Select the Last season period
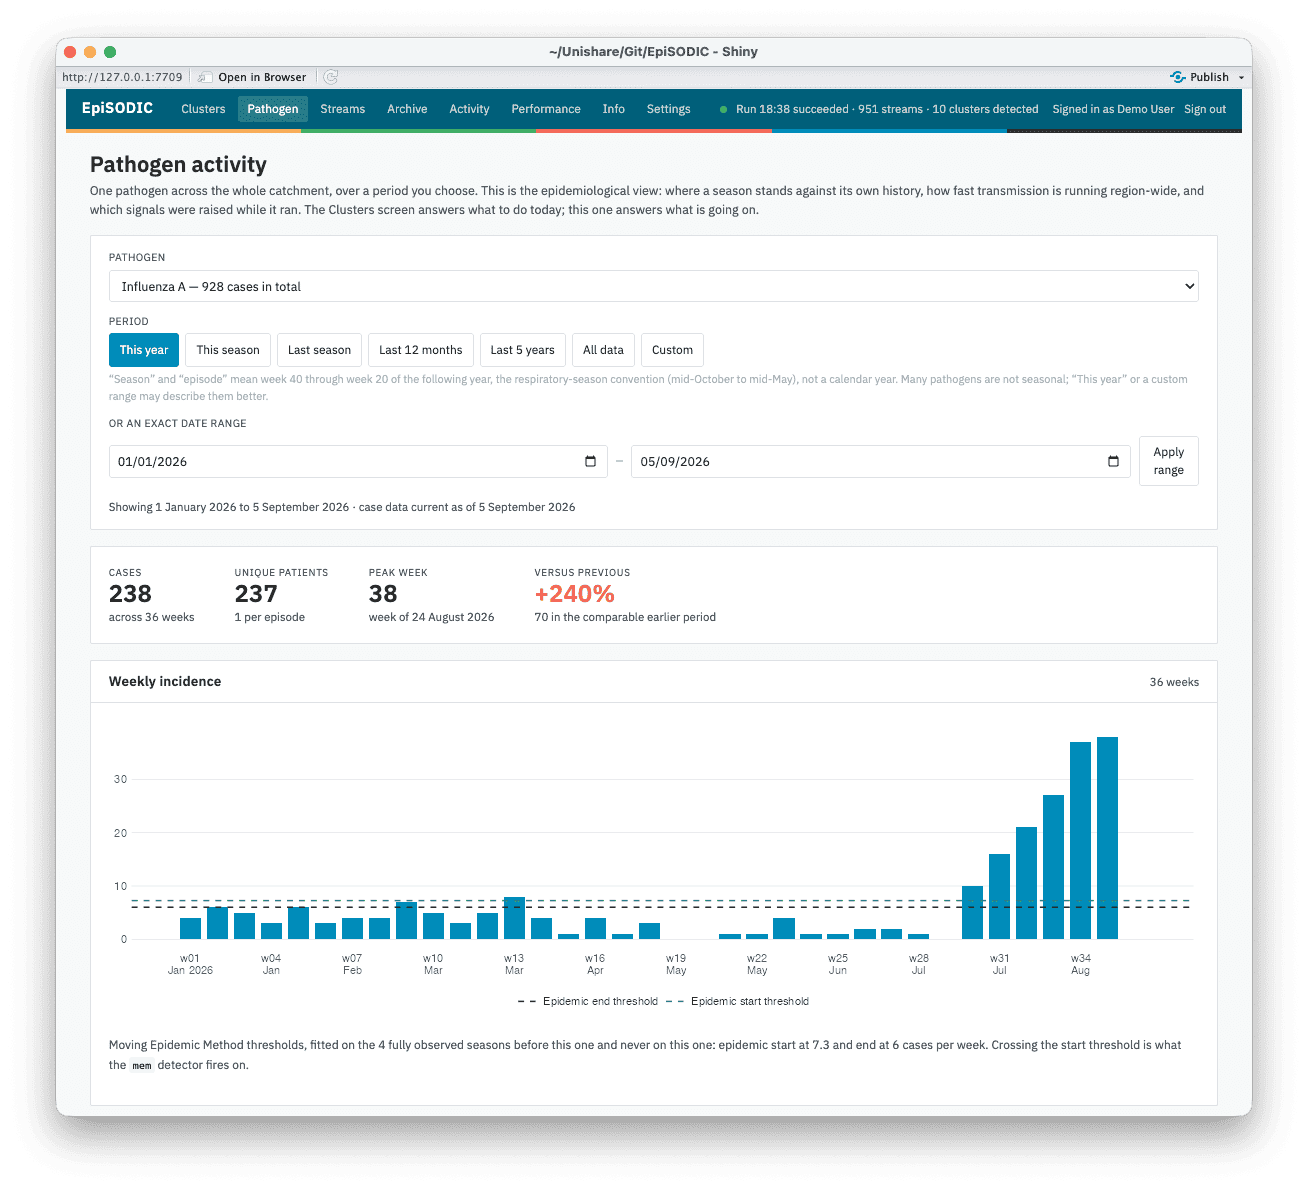The width and height of the screenshot is (1308, 1190). [319, 350]
